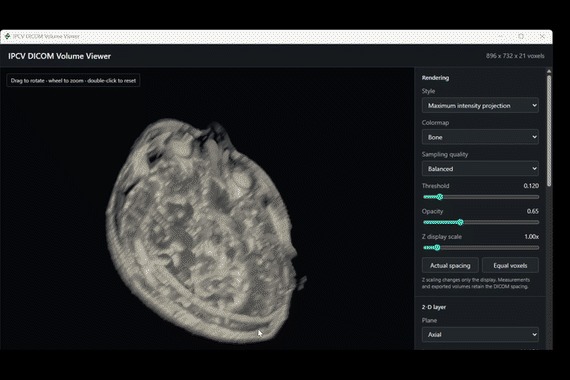Open the Plane dropdown set to Axial
This screenshot has height=380, width=570.
pos(480,335)
